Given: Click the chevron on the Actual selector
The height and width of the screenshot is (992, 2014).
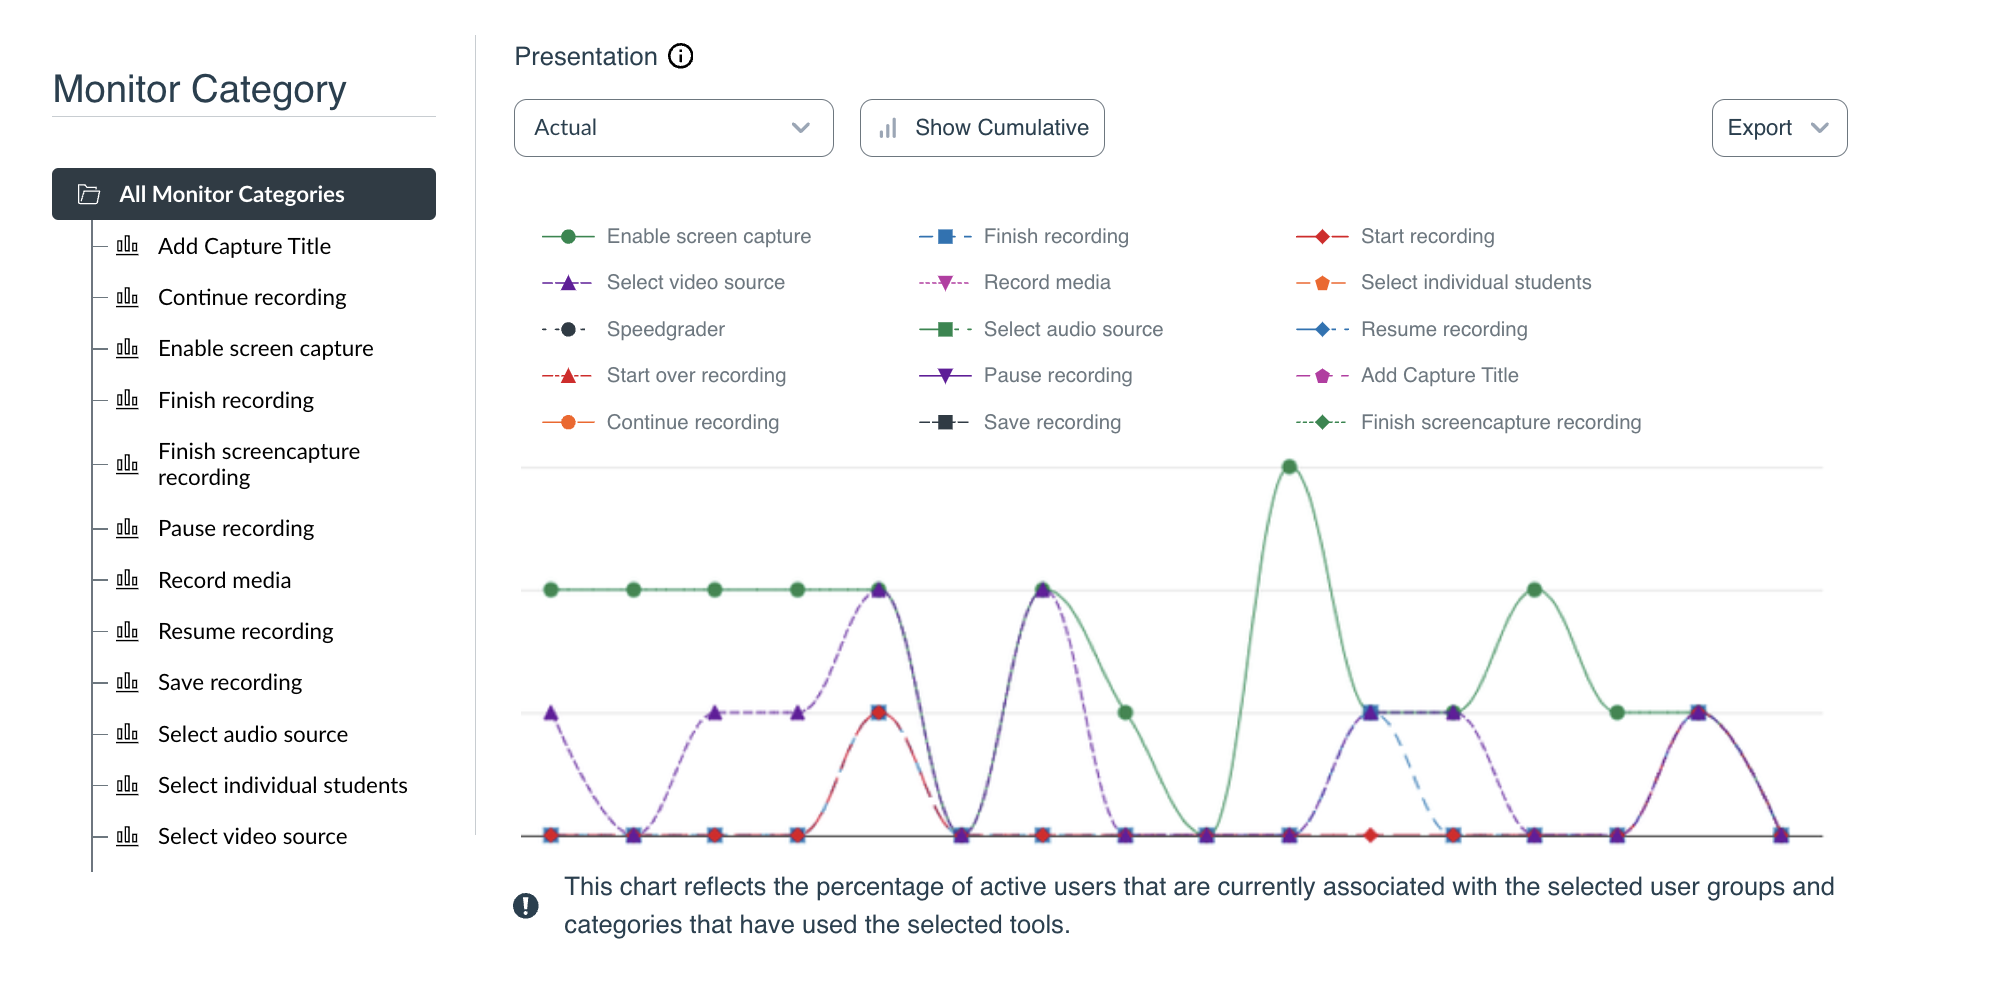Looking at the screenshot, I should click(800, 128).
